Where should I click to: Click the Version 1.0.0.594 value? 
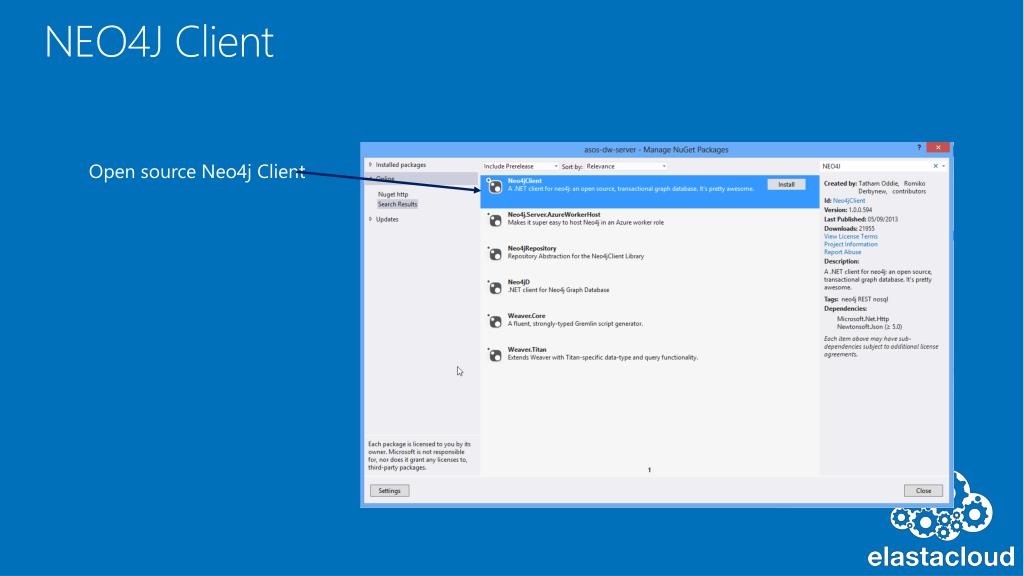click(860, 210)
